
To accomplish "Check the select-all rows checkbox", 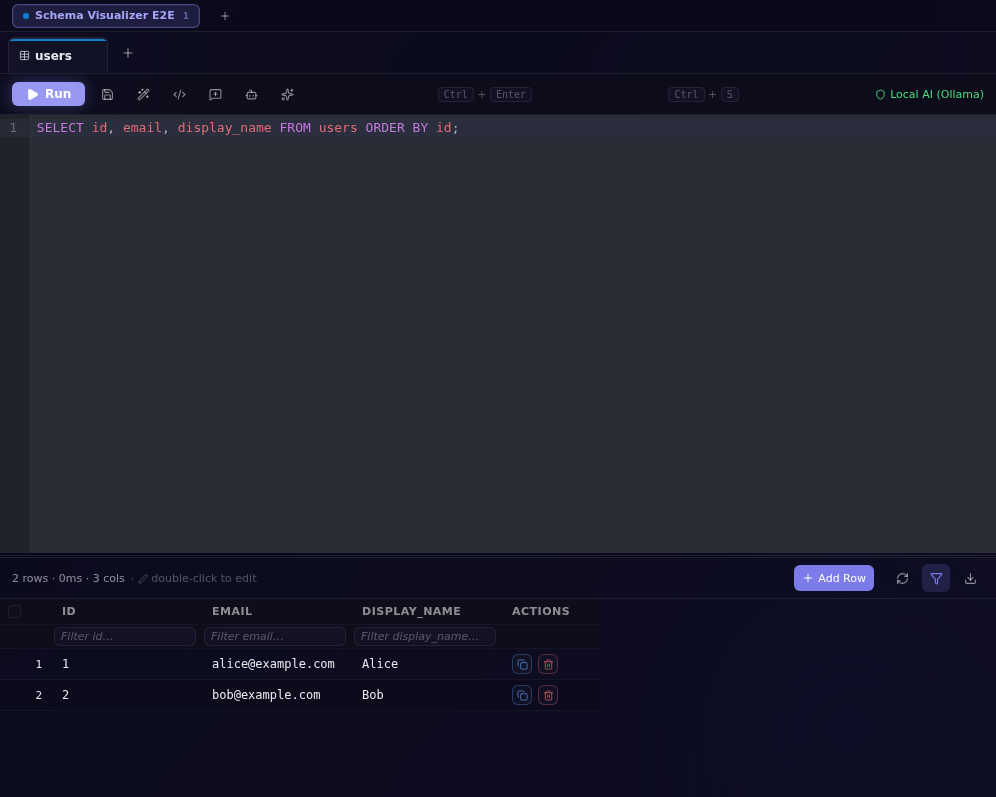I will tap(15, 612).
